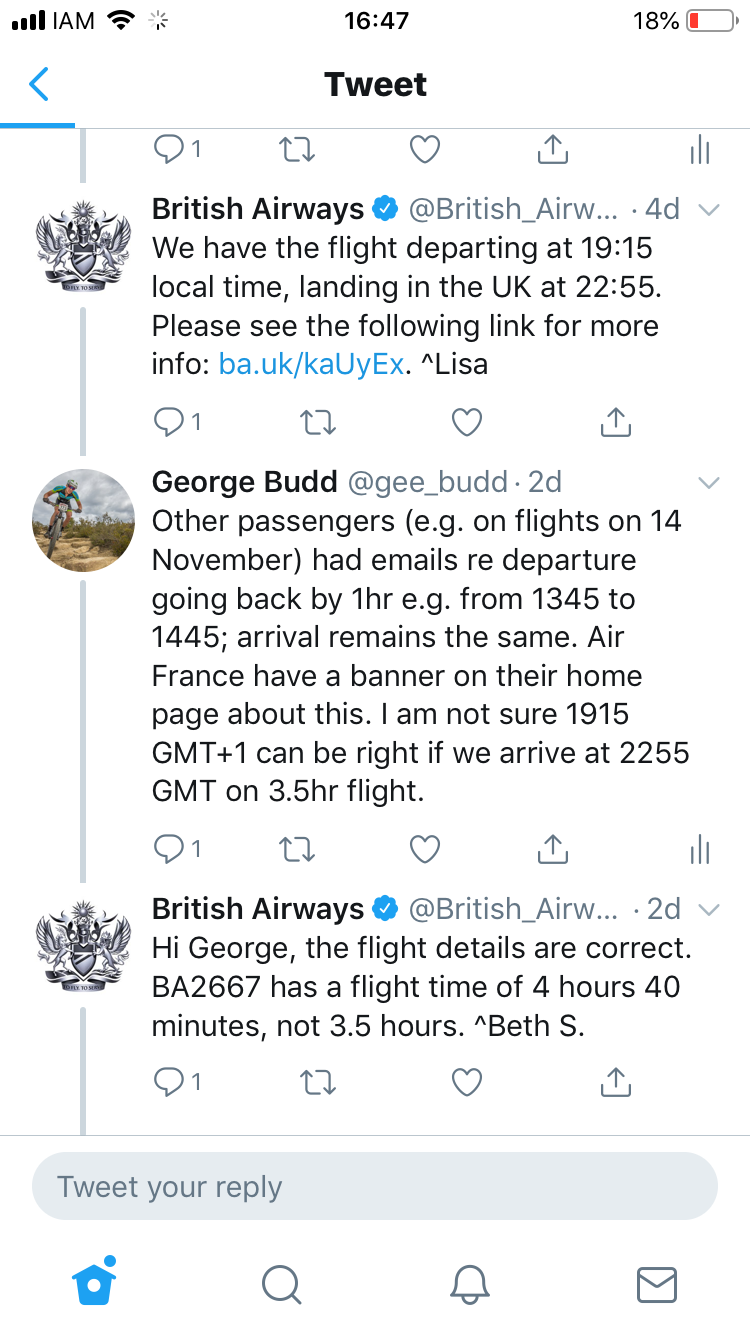Image resolution: width=750 pixels, height=1334 pixels.
Task: Retweet Beth S.'s British Airways reply
Action: click(319, 1081)
